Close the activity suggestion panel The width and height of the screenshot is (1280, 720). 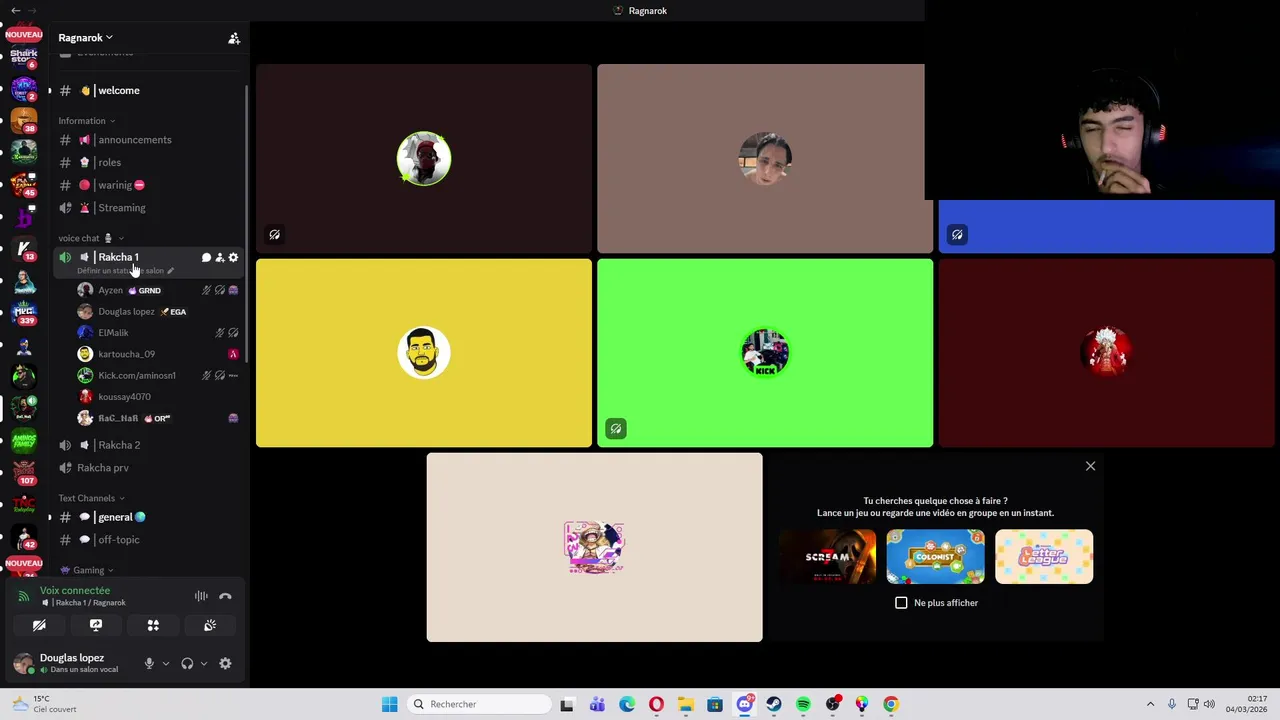tap(1091, 466)
